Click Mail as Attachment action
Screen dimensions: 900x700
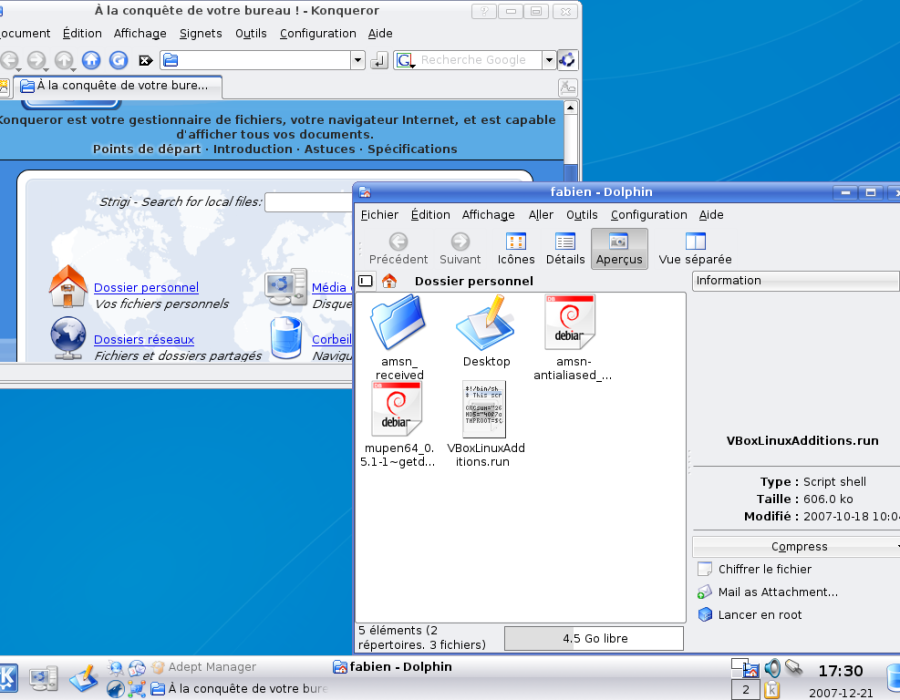pos(767,592)
